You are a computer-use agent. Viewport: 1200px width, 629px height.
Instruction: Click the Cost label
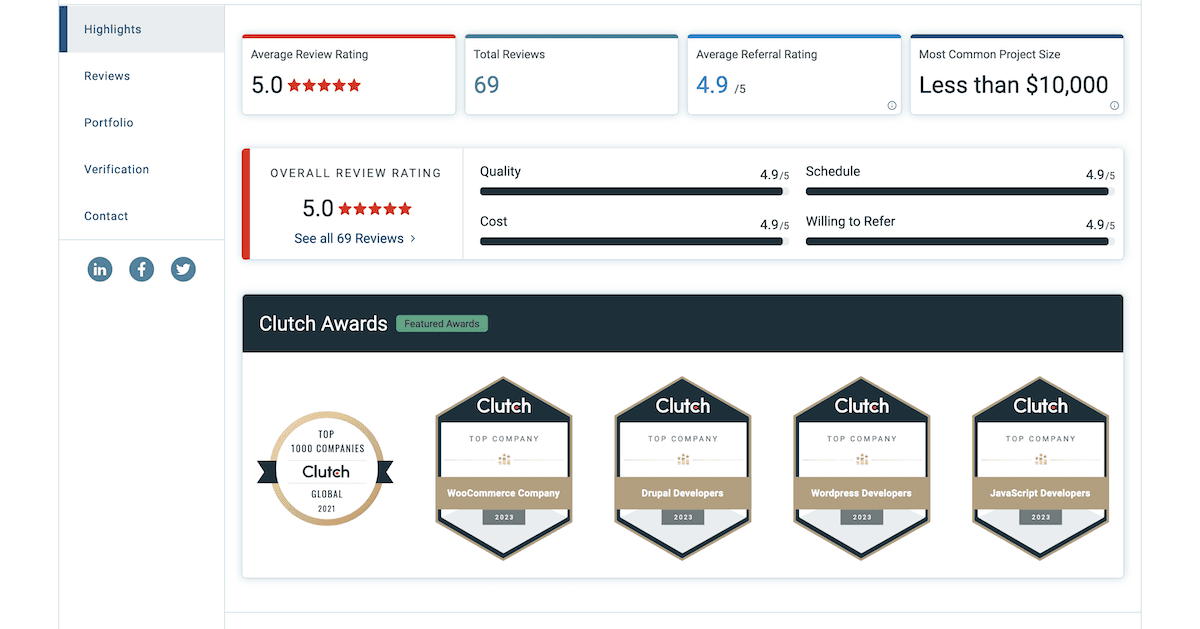(494, 221)
